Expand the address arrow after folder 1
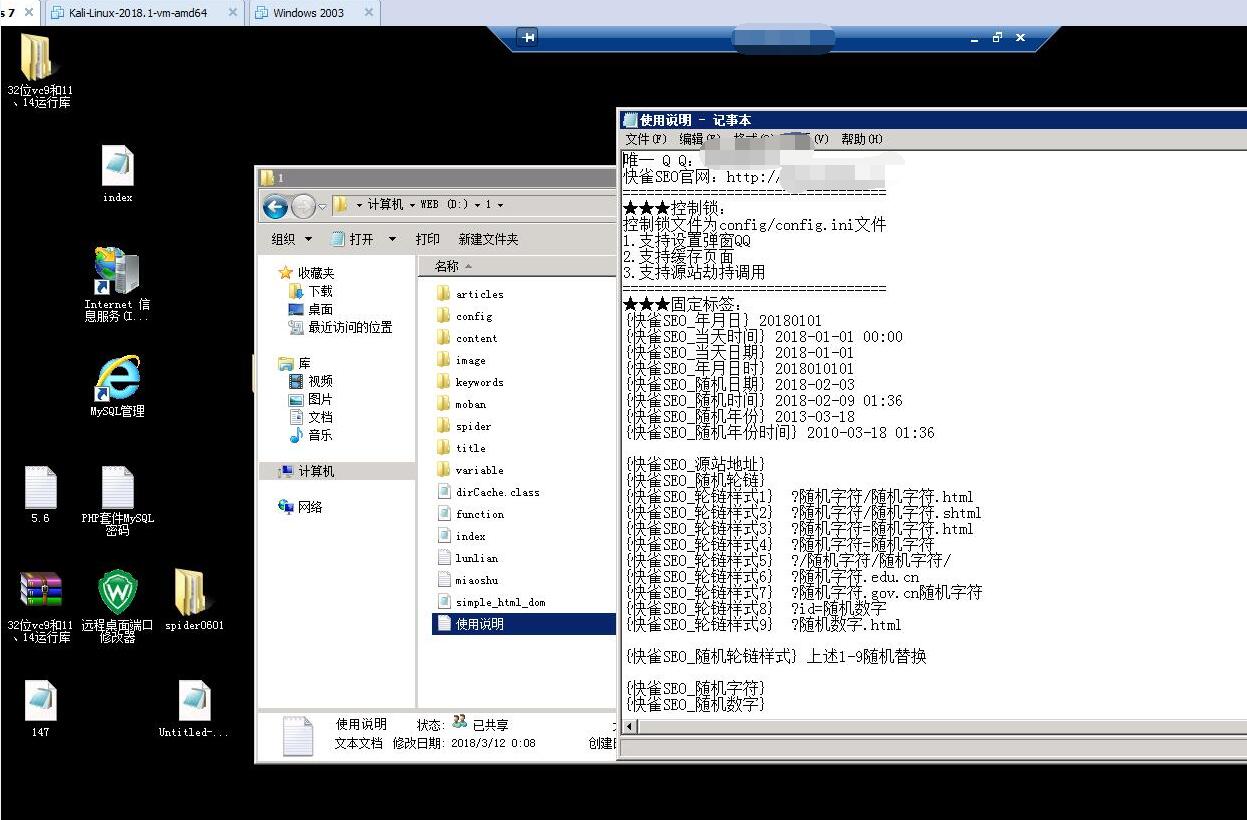 (500, 205)
